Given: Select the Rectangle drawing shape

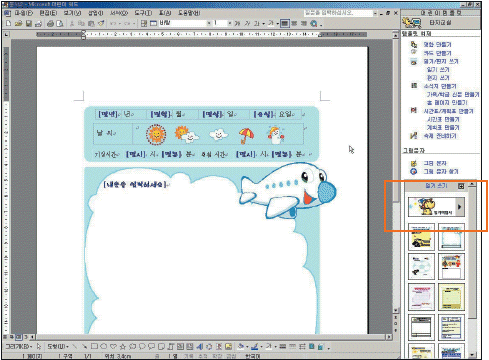Looking at the screenshot, I should pyautogui.click(x=94, y=347).
